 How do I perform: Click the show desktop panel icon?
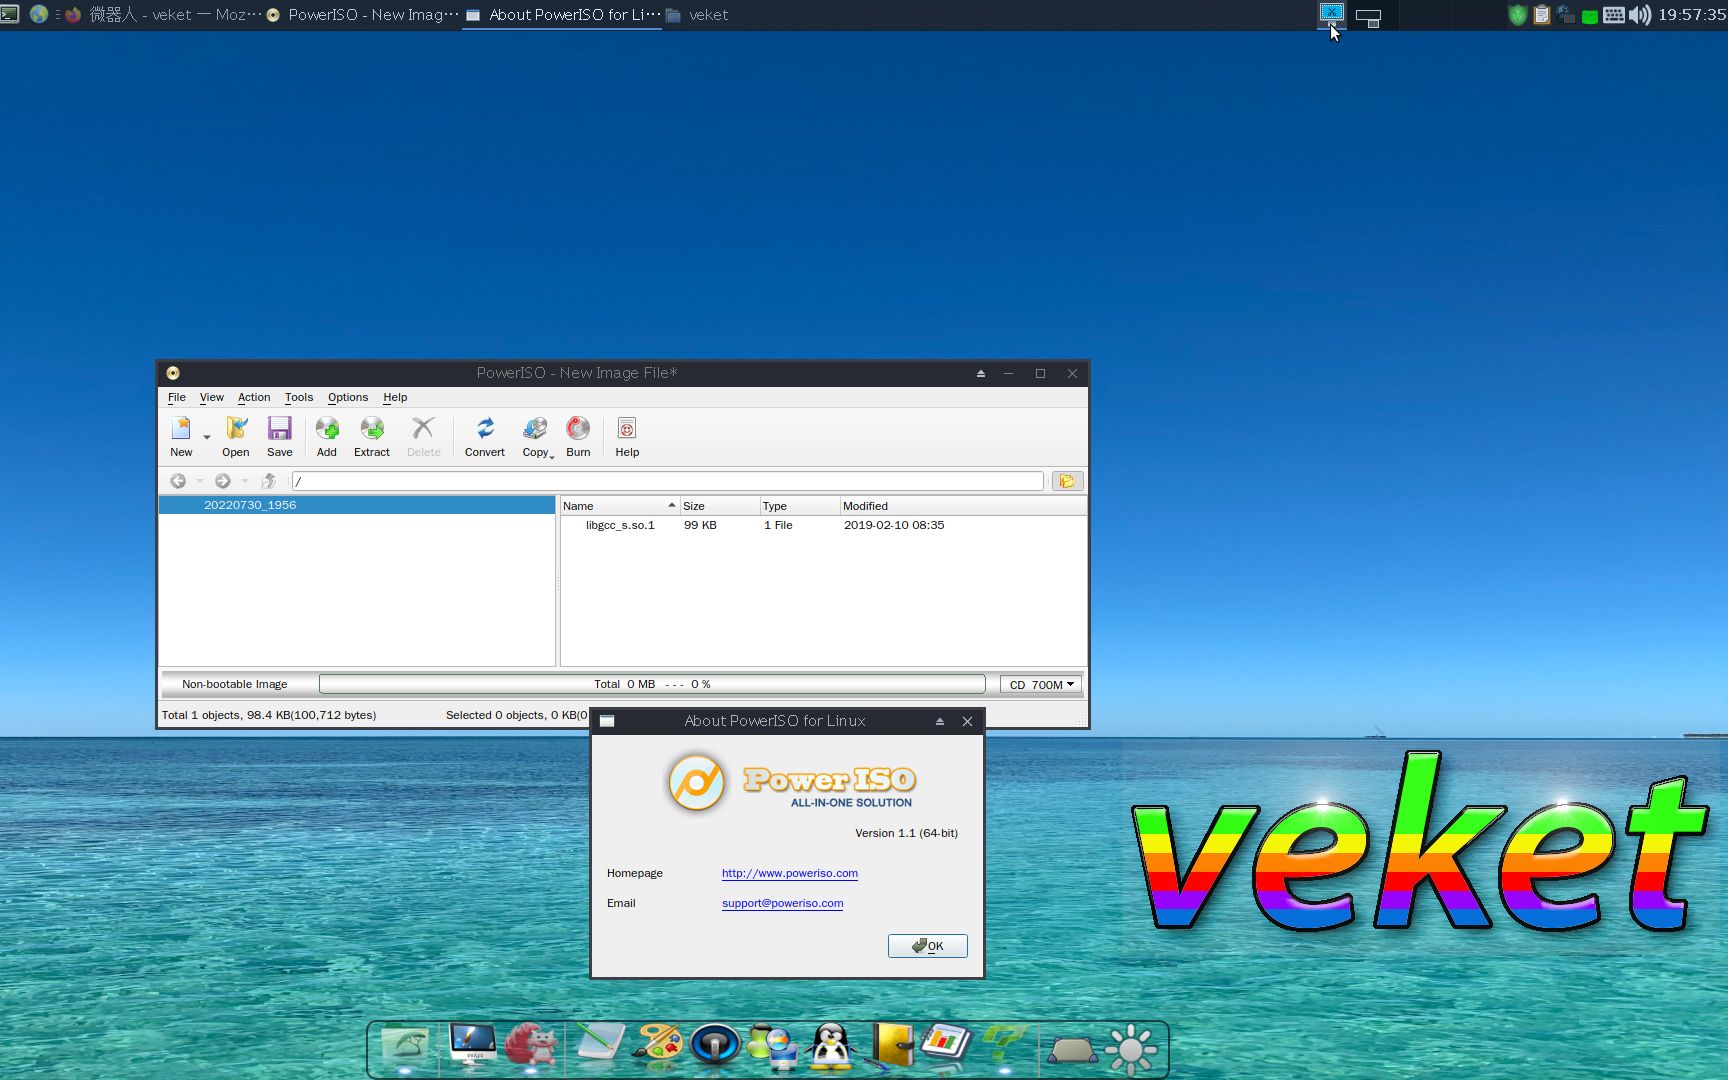click(1368, 17)
